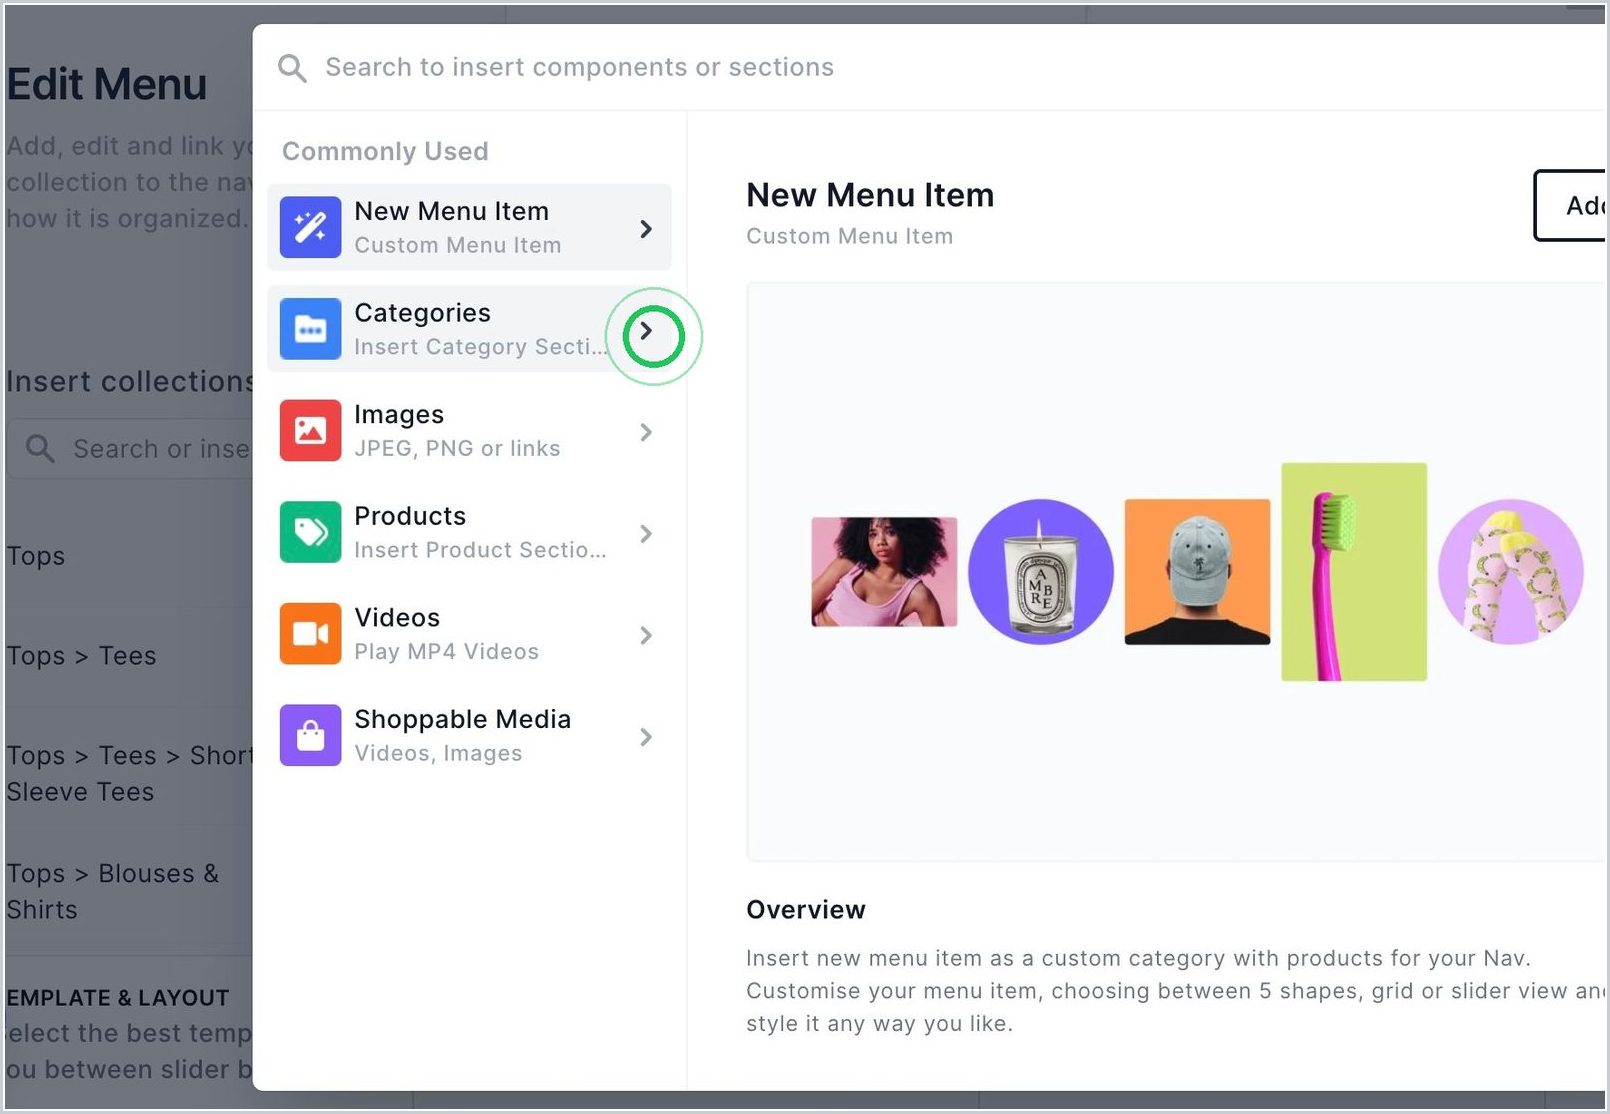1610x1114 pixels.
Task: Click the Tops collection row
Action: (x=129, y=556)
